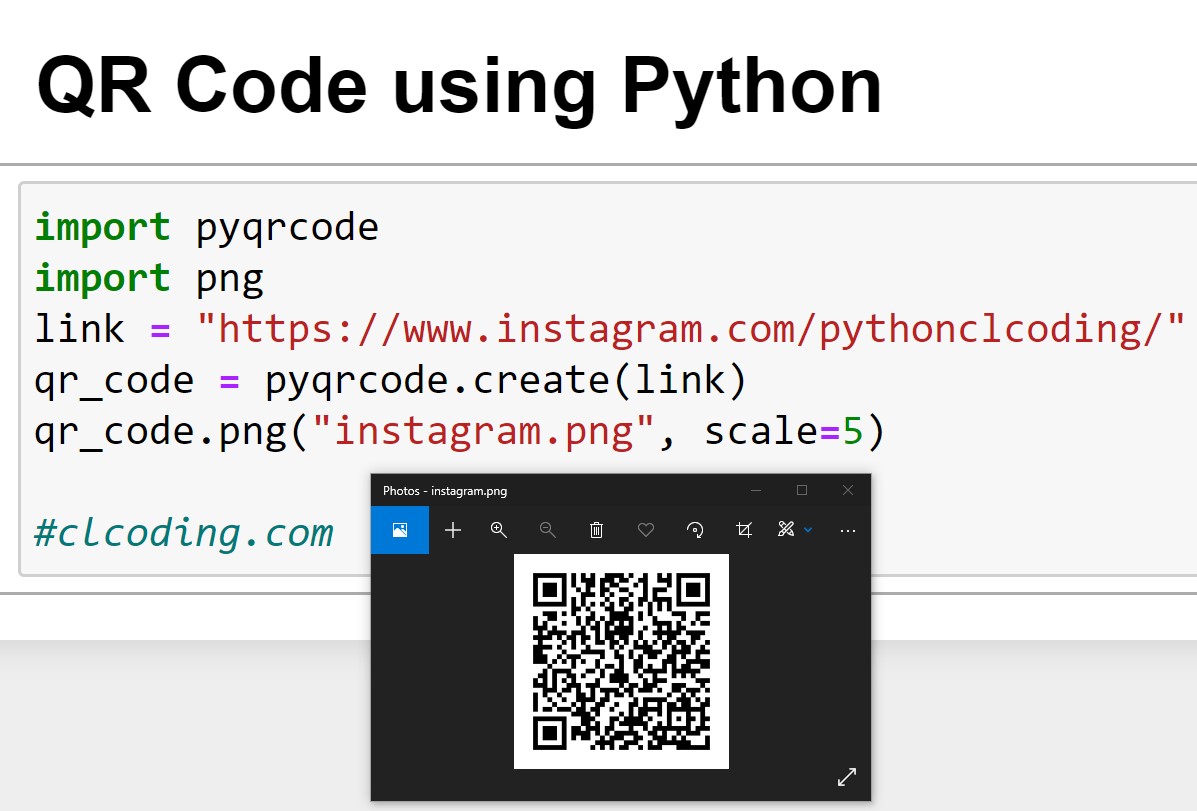The image size is (1197, 811).
Task: Click the '#clcoding.com' comment
Action: point(184,532)
